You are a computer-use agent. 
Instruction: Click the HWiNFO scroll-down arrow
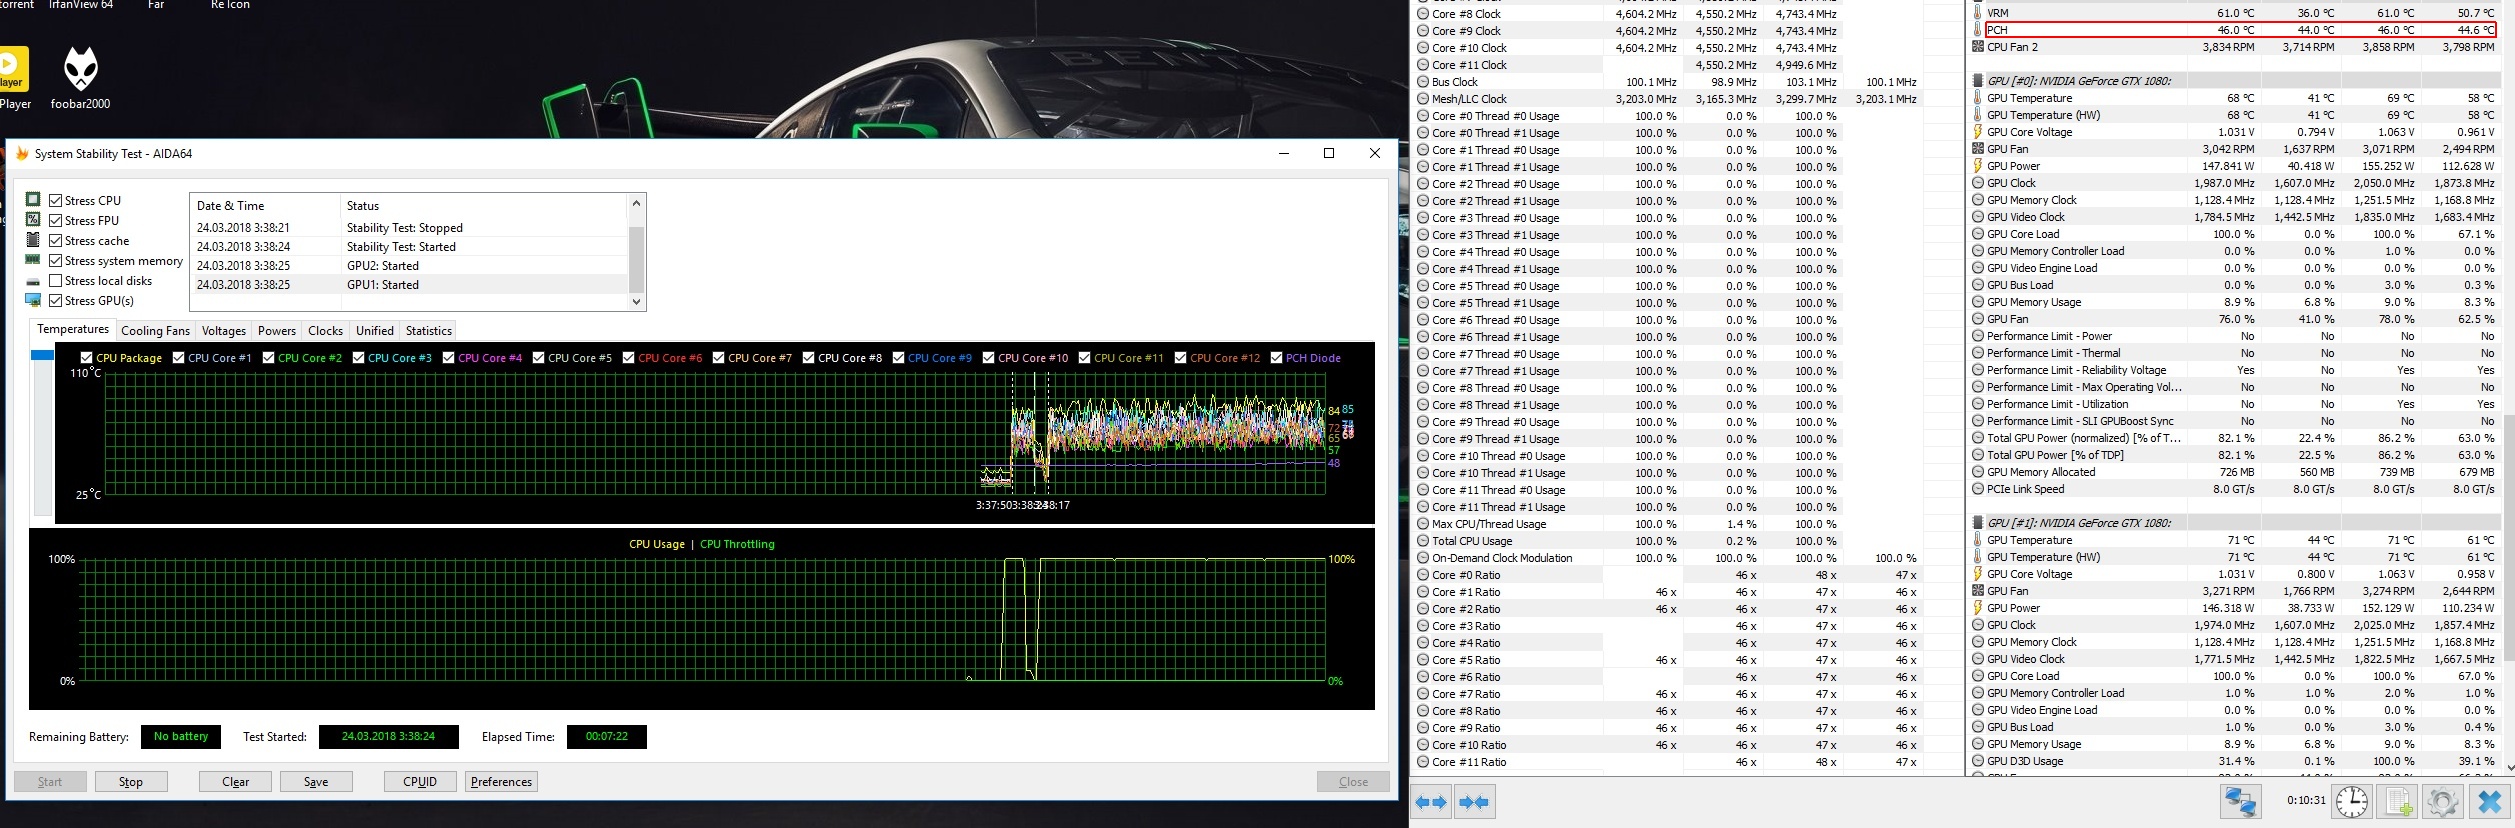click(2507, 767)
